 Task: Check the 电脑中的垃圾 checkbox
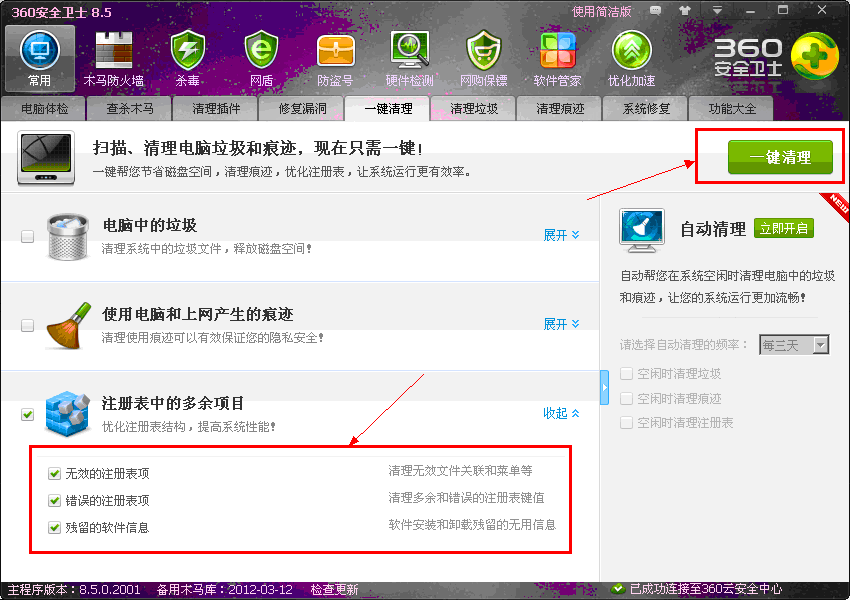click(27, 236)
